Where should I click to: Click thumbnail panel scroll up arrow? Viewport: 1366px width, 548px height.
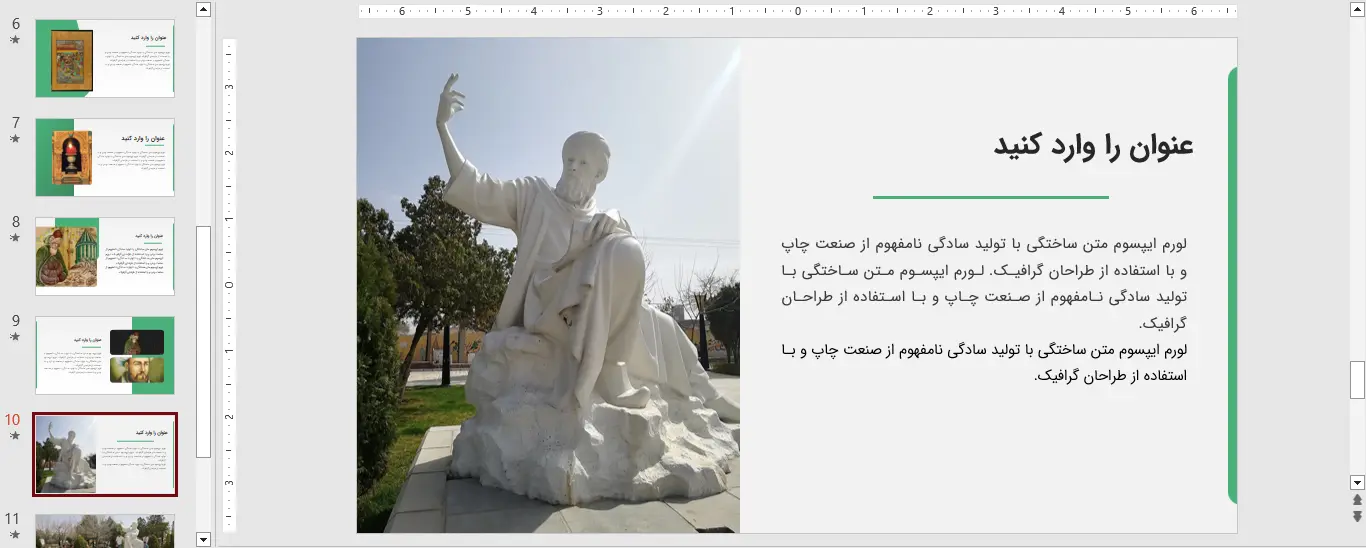(204, 9)
